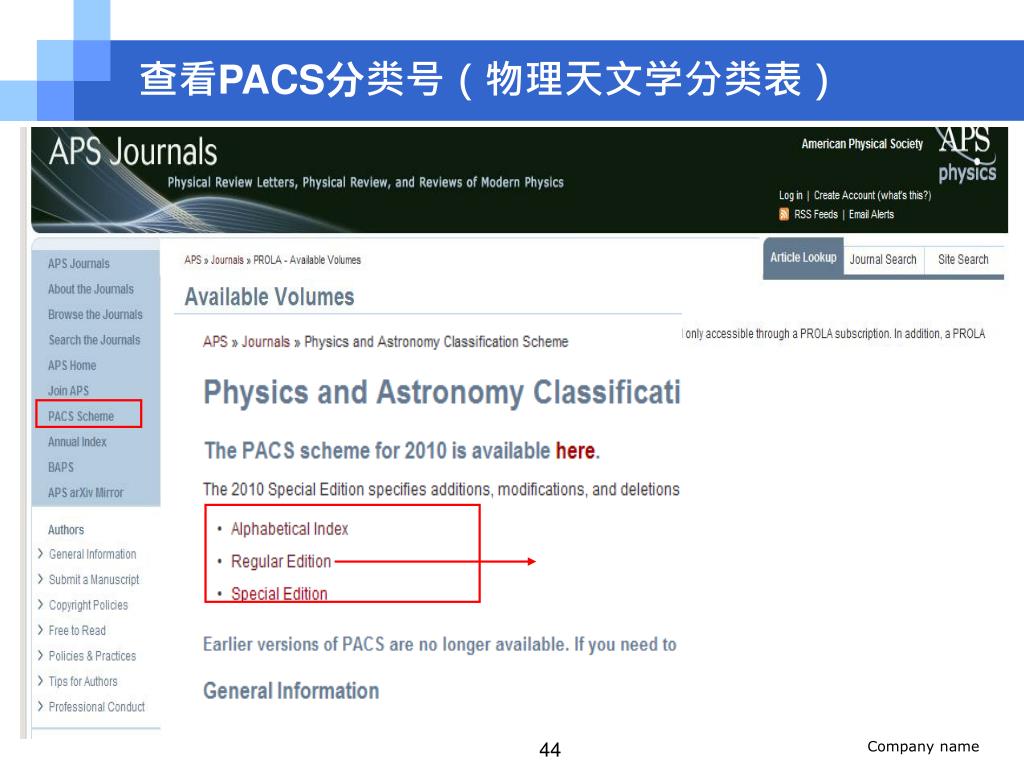Open Email Alerts link
The height and width of the screenshot is (768, 1024).
coord(871,214)
